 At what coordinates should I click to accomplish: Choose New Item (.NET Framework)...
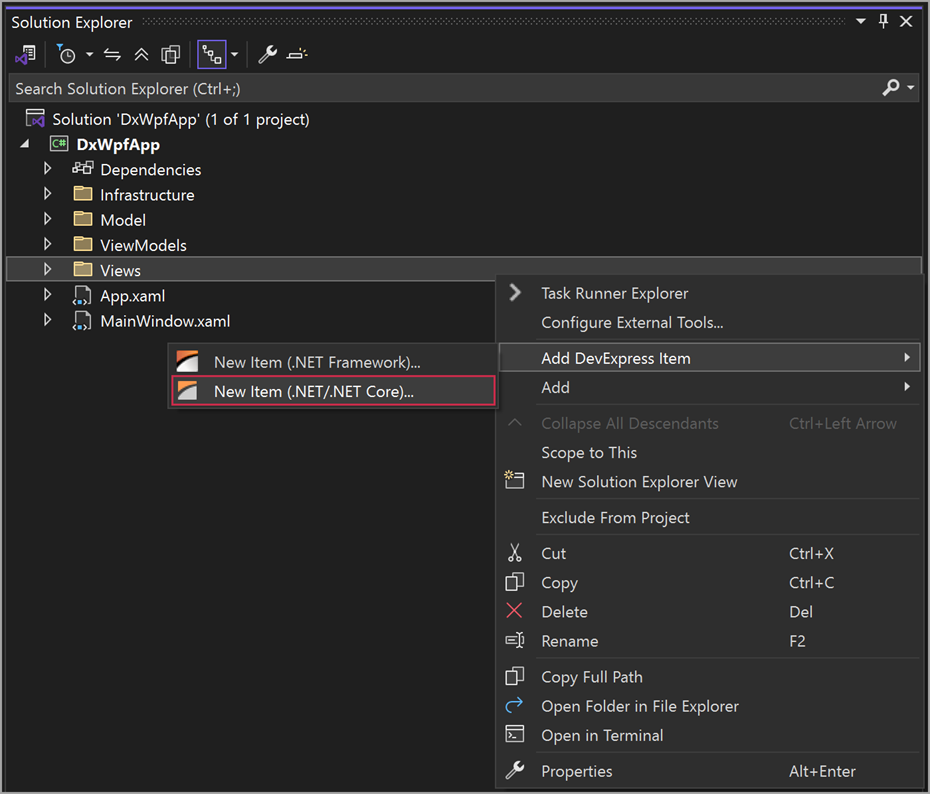coord(333,362)
